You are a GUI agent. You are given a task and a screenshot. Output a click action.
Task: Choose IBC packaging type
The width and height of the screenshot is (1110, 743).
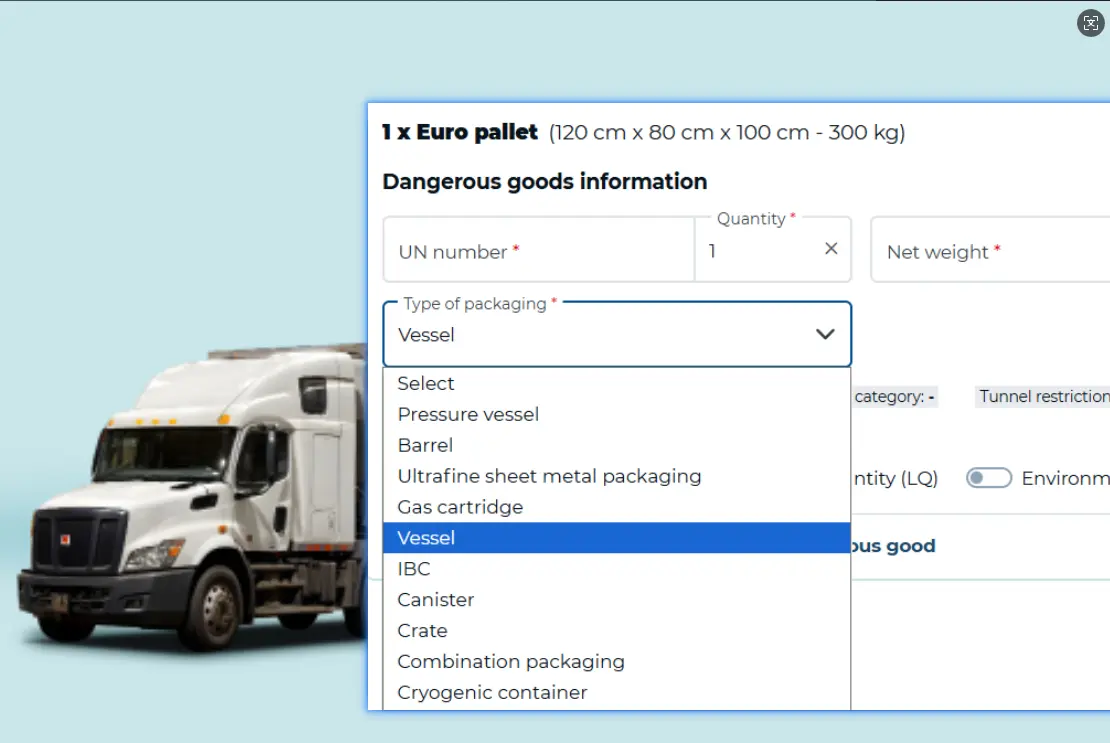click(x=617, y=569)
